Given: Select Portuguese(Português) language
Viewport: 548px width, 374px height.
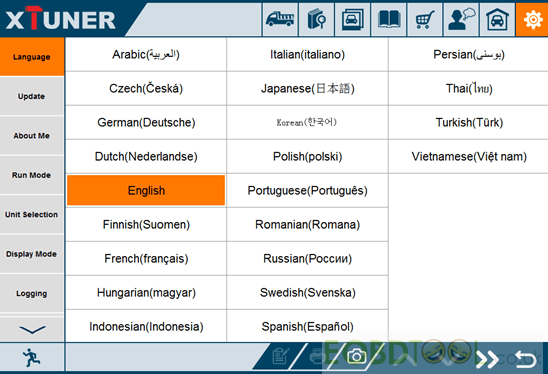Looking at the screenshot, I should pos(308,190).
